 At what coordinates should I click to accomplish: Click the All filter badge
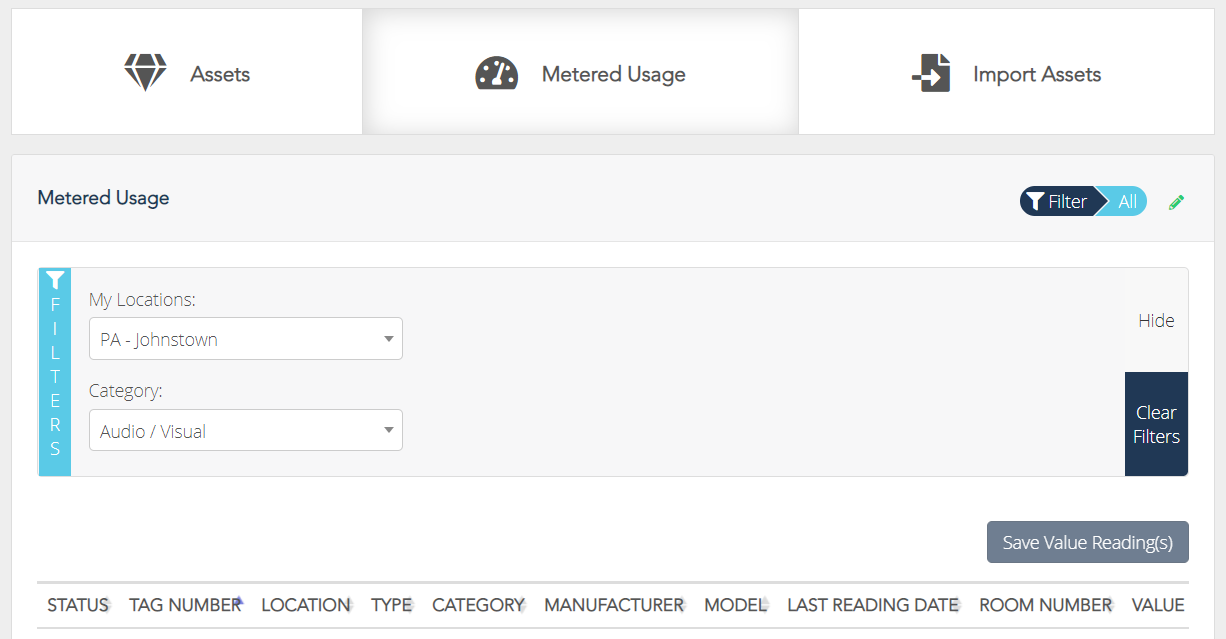(x=1128, y=201)
